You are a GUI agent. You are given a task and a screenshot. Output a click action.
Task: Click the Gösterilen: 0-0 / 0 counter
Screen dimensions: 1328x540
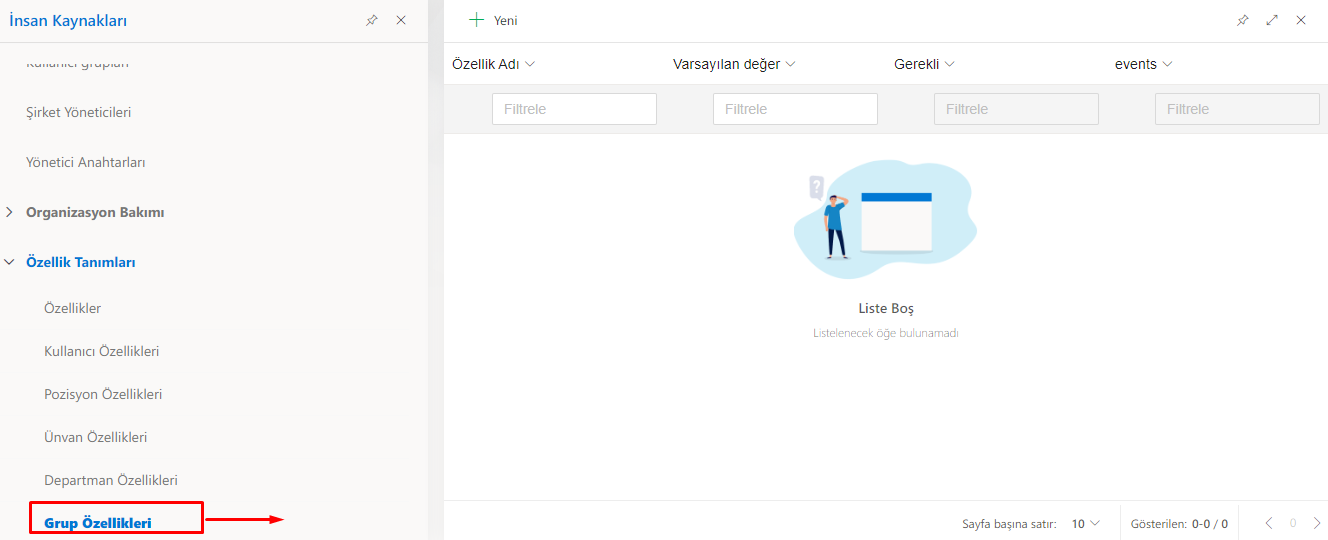coord(1179,523)
